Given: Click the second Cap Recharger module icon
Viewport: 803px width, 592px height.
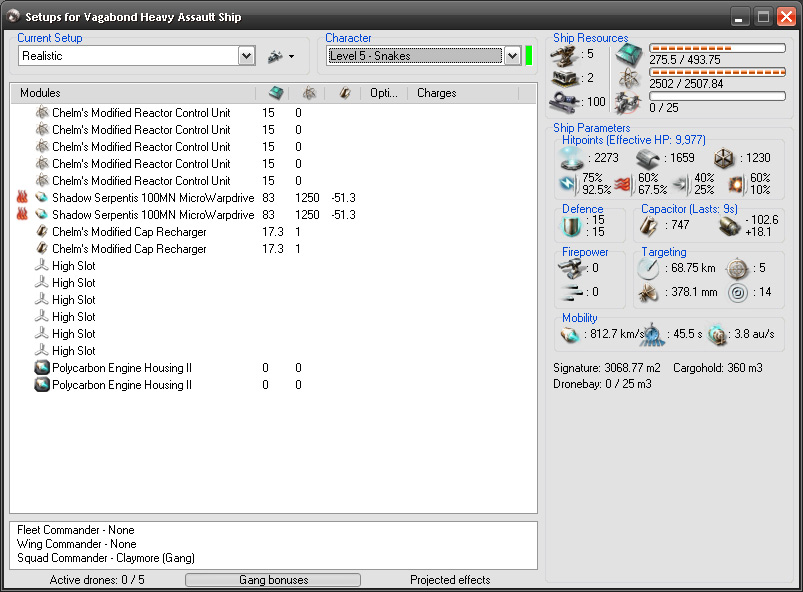Looking at the screenshot, I should tap(41, 248).
